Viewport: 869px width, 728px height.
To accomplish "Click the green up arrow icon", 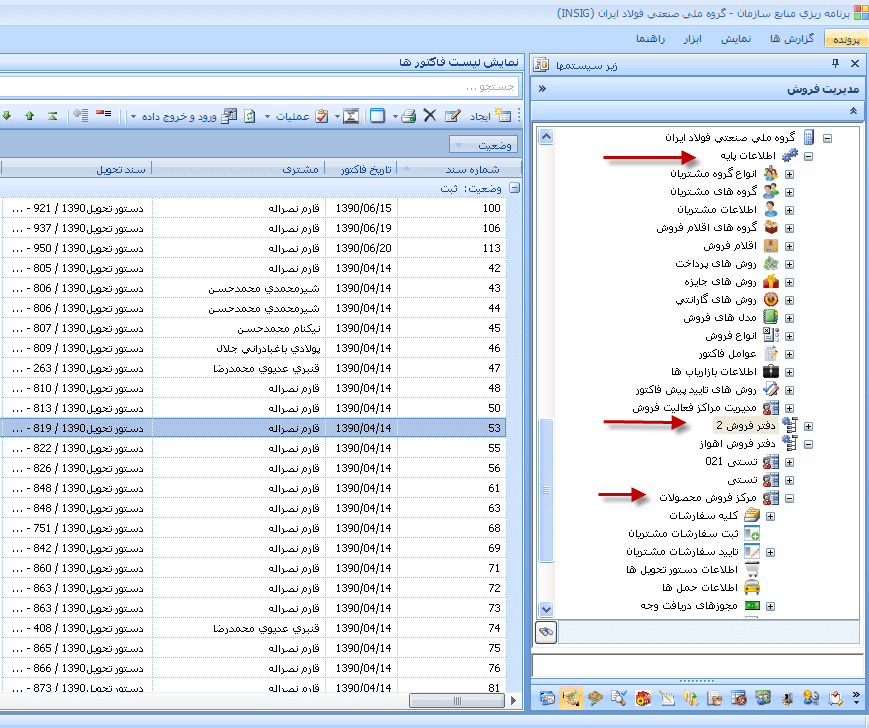I will (x=29, y=116).
